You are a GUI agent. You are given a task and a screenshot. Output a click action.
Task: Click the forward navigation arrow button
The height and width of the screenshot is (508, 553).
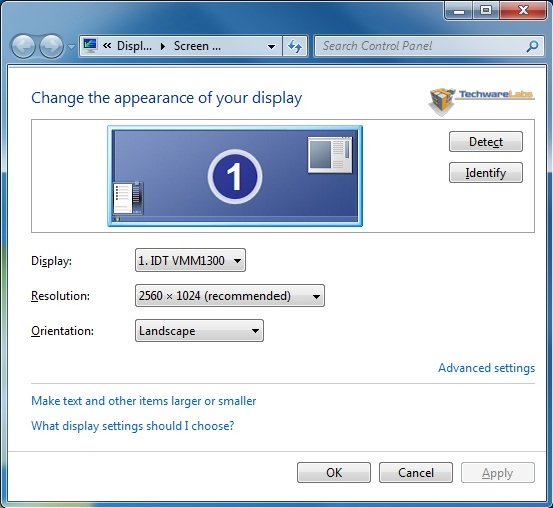point(51,46)
